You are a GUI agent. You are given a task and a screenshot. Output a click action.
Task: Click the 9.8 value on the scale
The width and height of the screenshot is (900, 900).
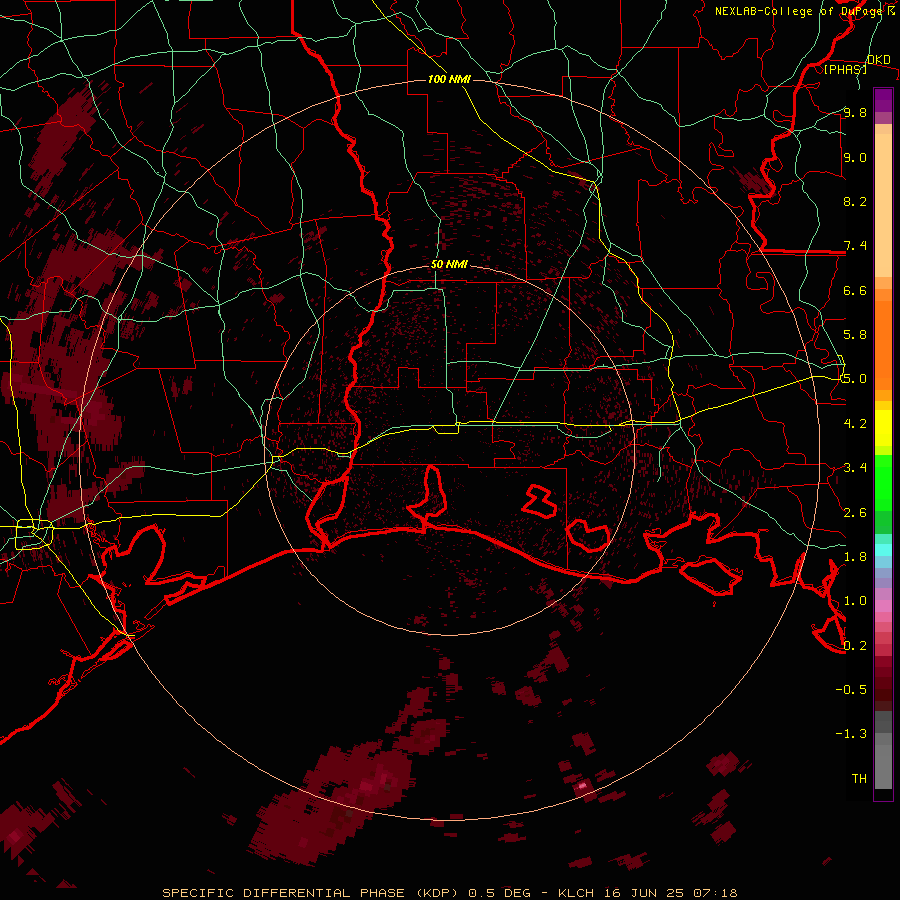(x=855, y=113)
